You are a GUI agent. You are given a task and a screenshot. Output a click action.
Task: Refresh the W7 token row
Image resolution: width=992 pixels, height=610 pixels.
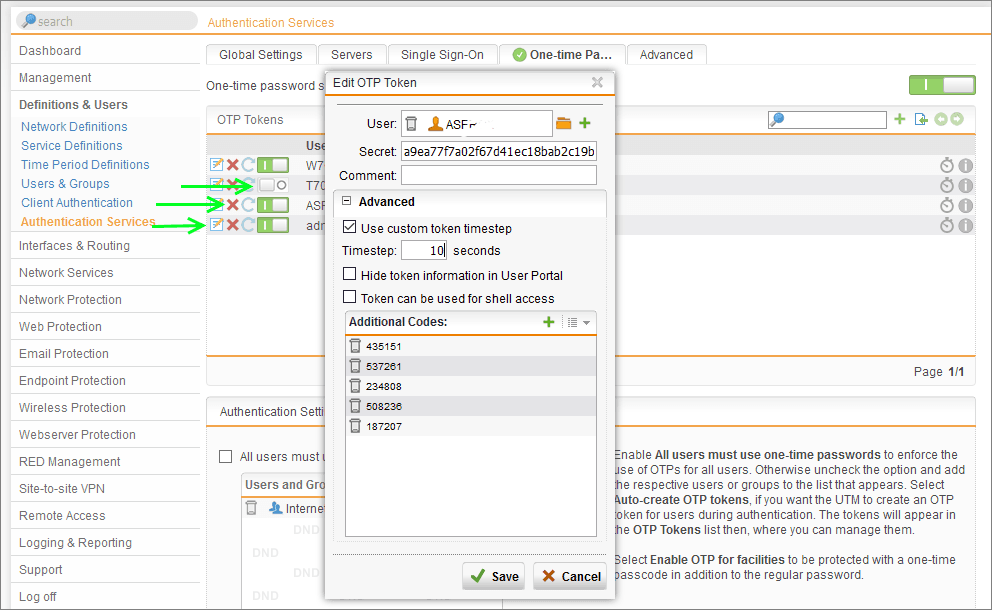(x=248, y=165)
